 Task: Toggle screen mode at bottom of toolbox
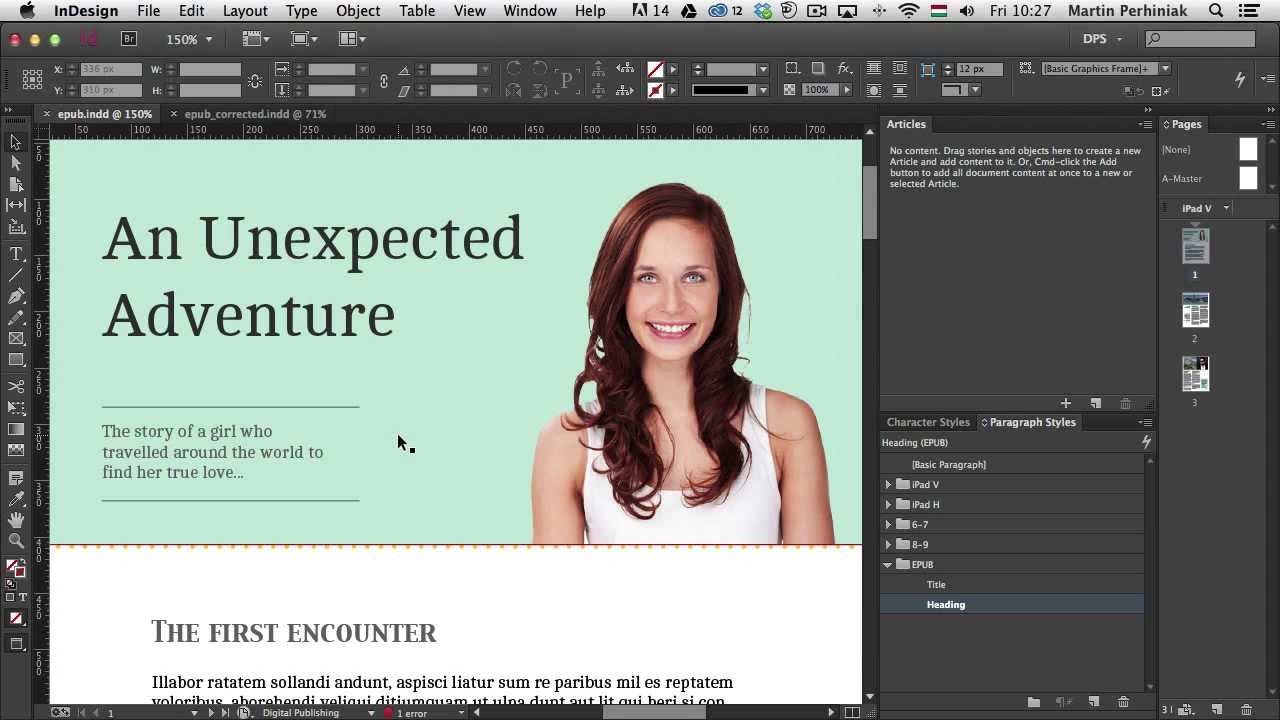16,645
